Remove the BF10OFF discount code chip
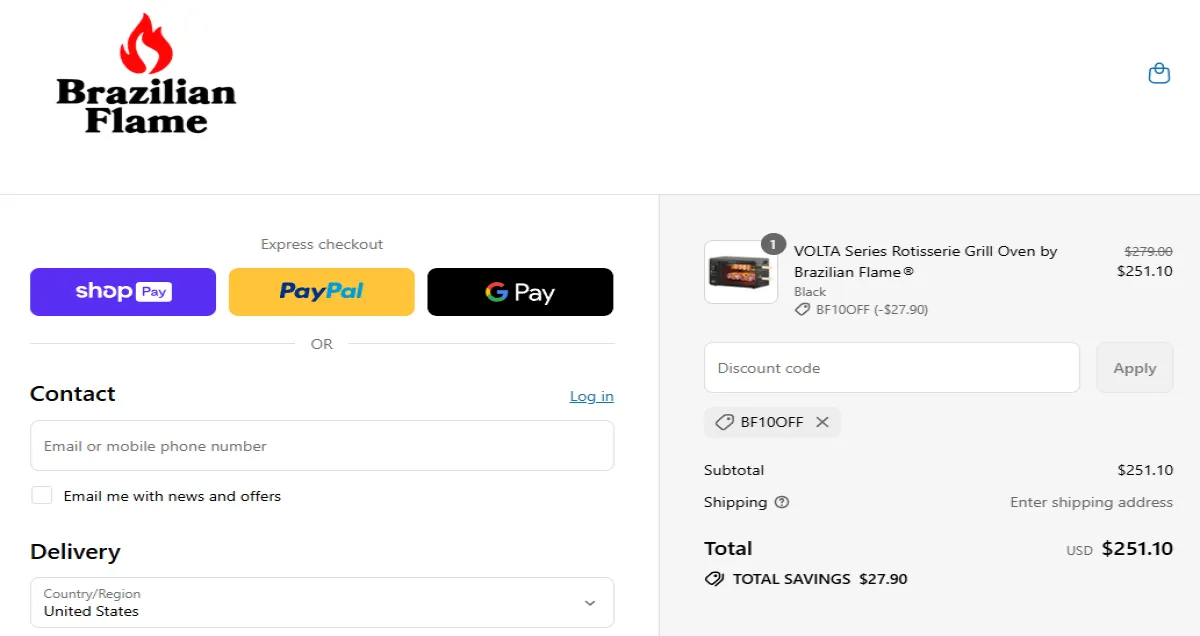Screen dimensions: 1200x636 (x=822, y=422)
